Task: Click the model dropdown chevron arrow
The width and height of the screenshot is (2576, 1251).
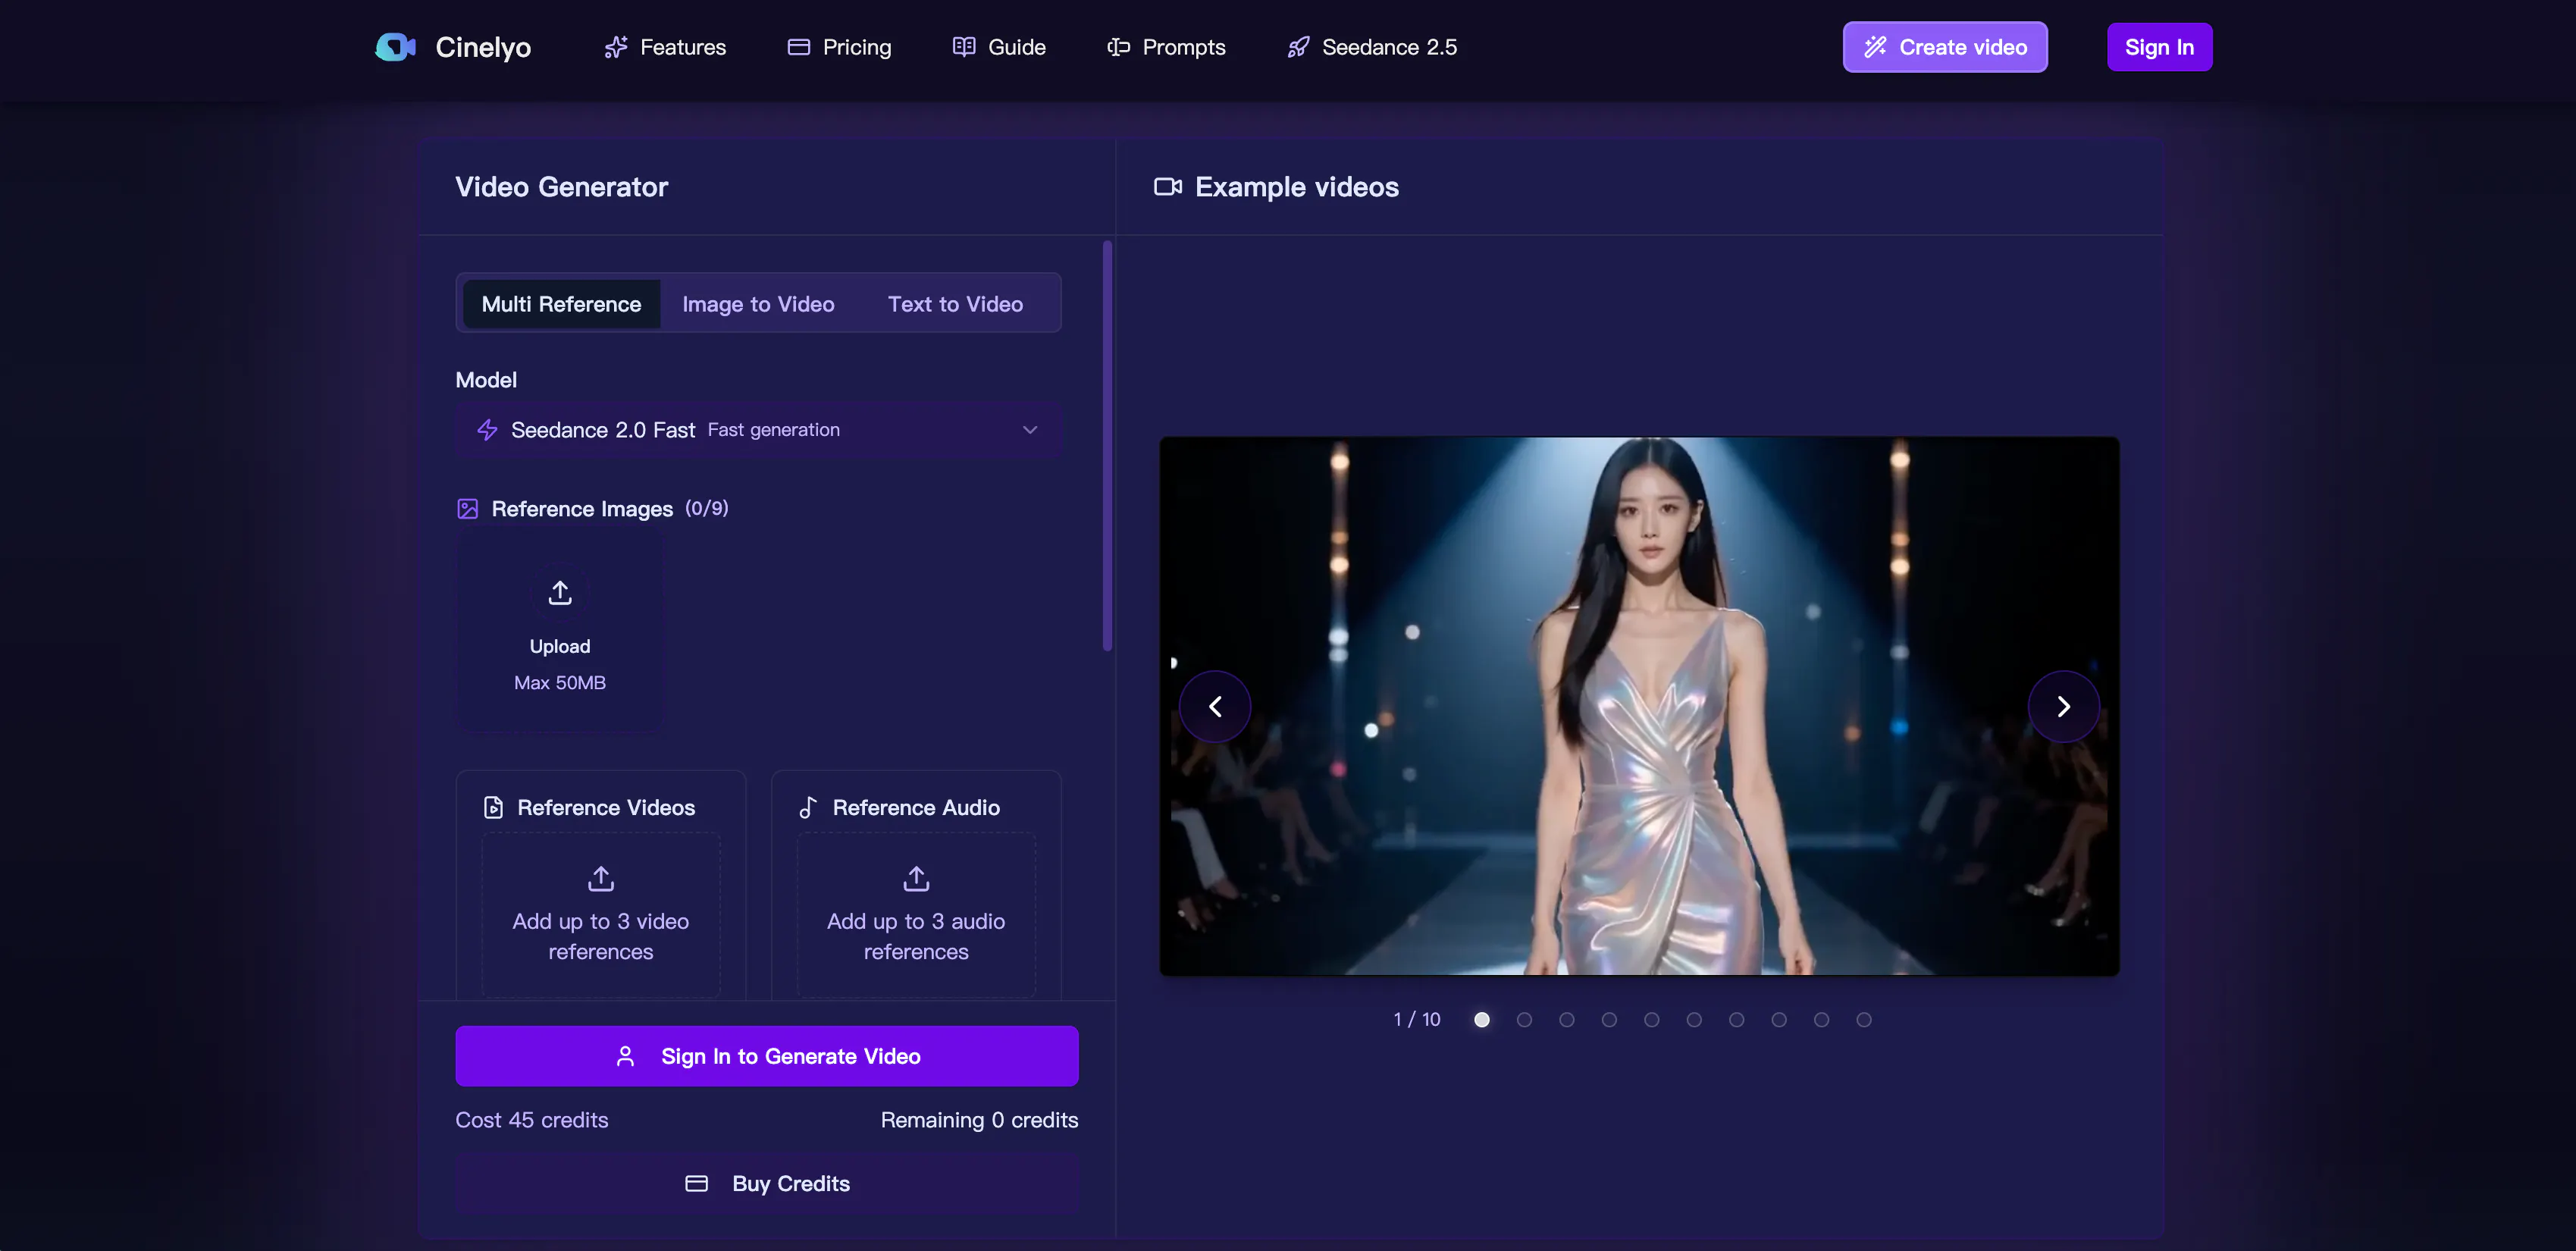Action: coord(1030,430)
